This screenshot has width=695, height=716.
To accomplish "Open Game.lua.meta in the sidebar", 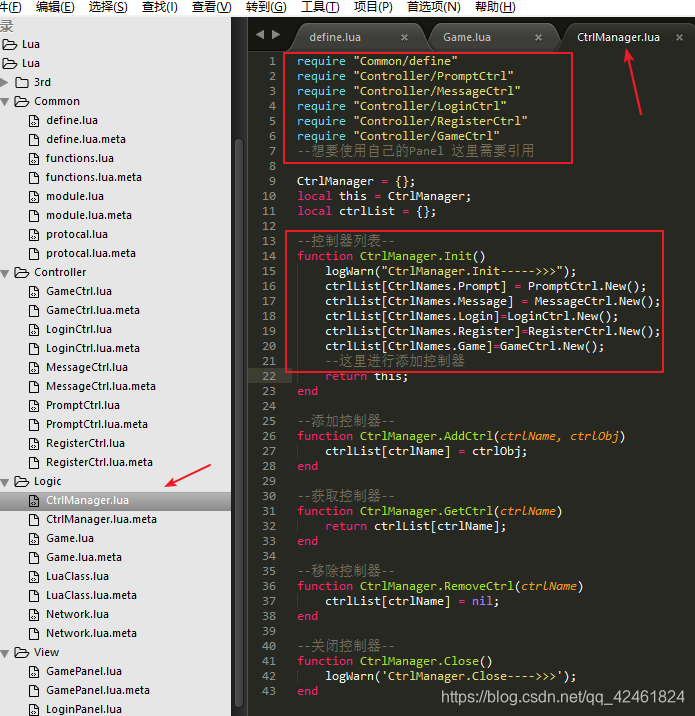I will (x=84, y=558).
